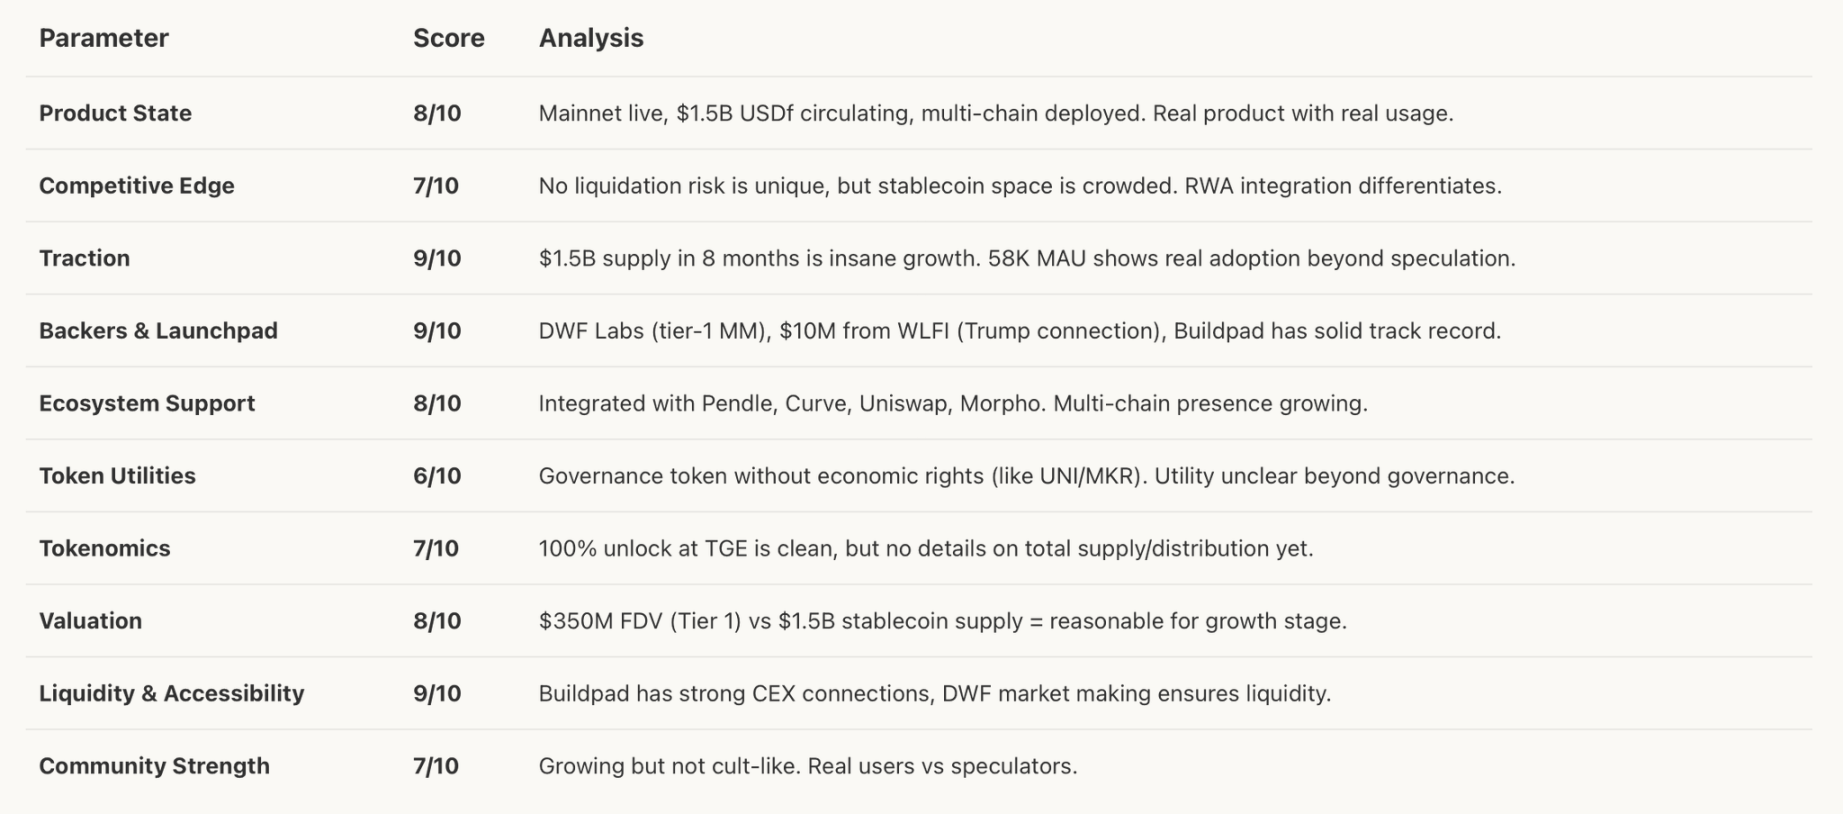Click the Growing but not cult-like text
1843x814 pixels.
point(807,766)
